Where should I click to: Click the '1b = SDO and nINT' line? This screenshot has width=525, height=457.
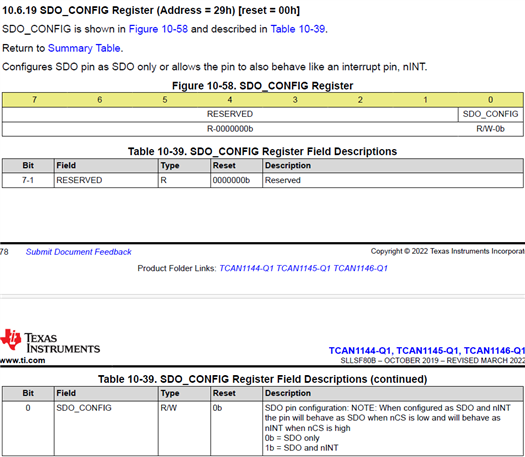click(x=301, y=448)
